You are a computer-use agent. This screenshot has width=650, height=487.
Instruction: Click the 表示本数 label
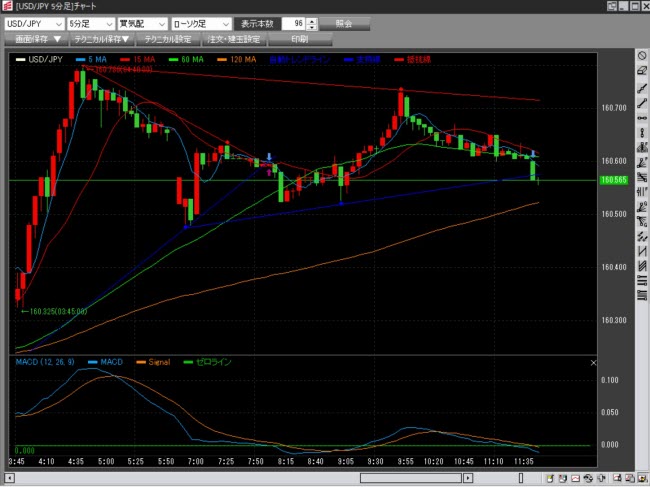coord(257,24)
